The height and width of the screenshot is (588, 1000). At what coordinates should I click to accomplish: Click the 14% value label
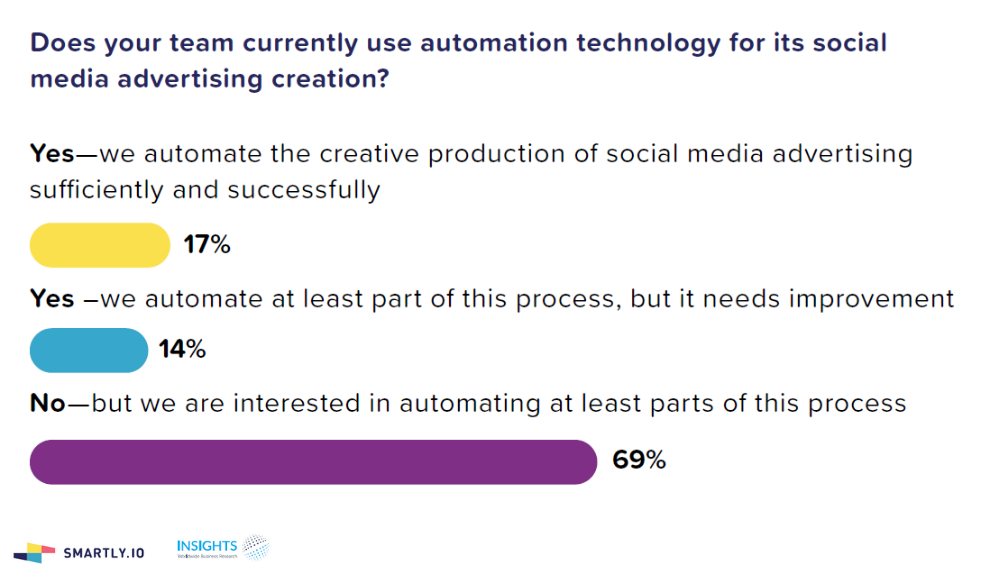[x=182, y=350]
